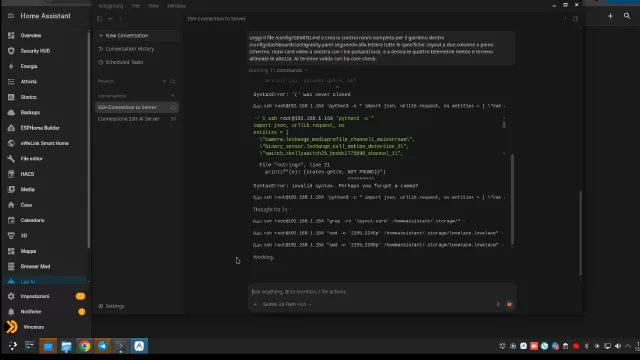The height and width of the screenshot is (360, 640).
Task: Expand the sed 2235,2290p command row
Action: [x=379, y=245]
